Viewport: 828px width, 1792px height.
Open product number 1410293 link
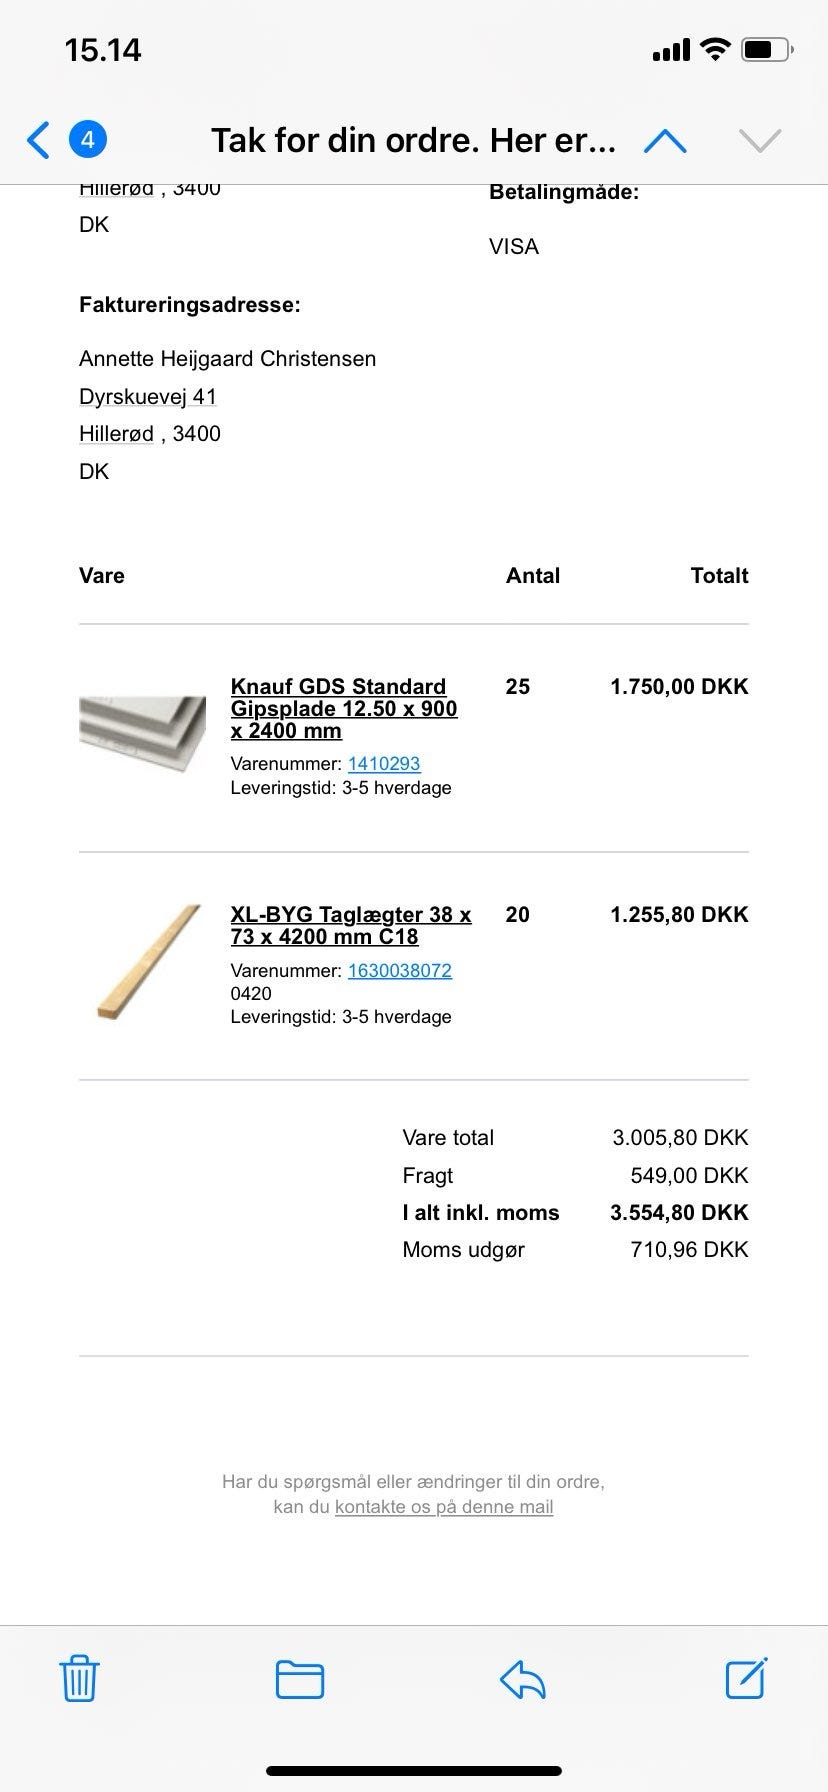click(384, 764)
